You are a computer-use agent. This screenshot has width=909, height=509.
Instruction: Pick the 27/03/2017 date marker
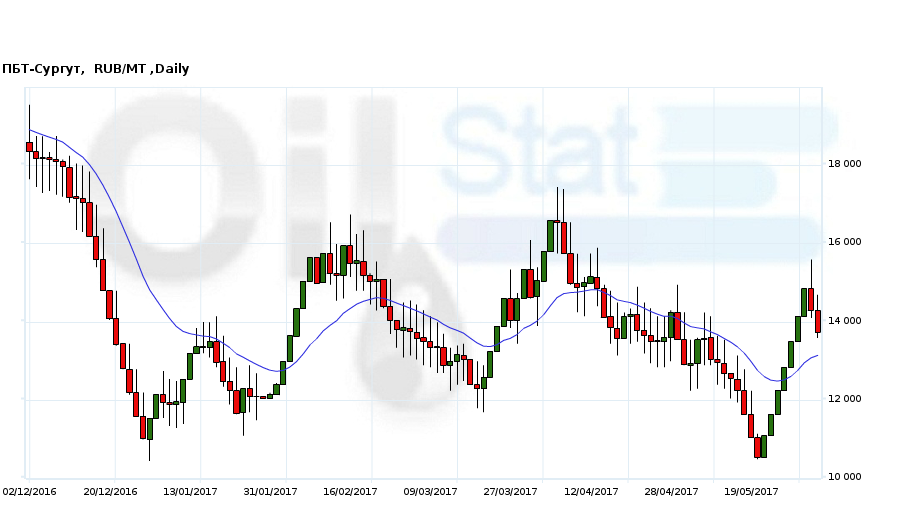coord(510,491)
